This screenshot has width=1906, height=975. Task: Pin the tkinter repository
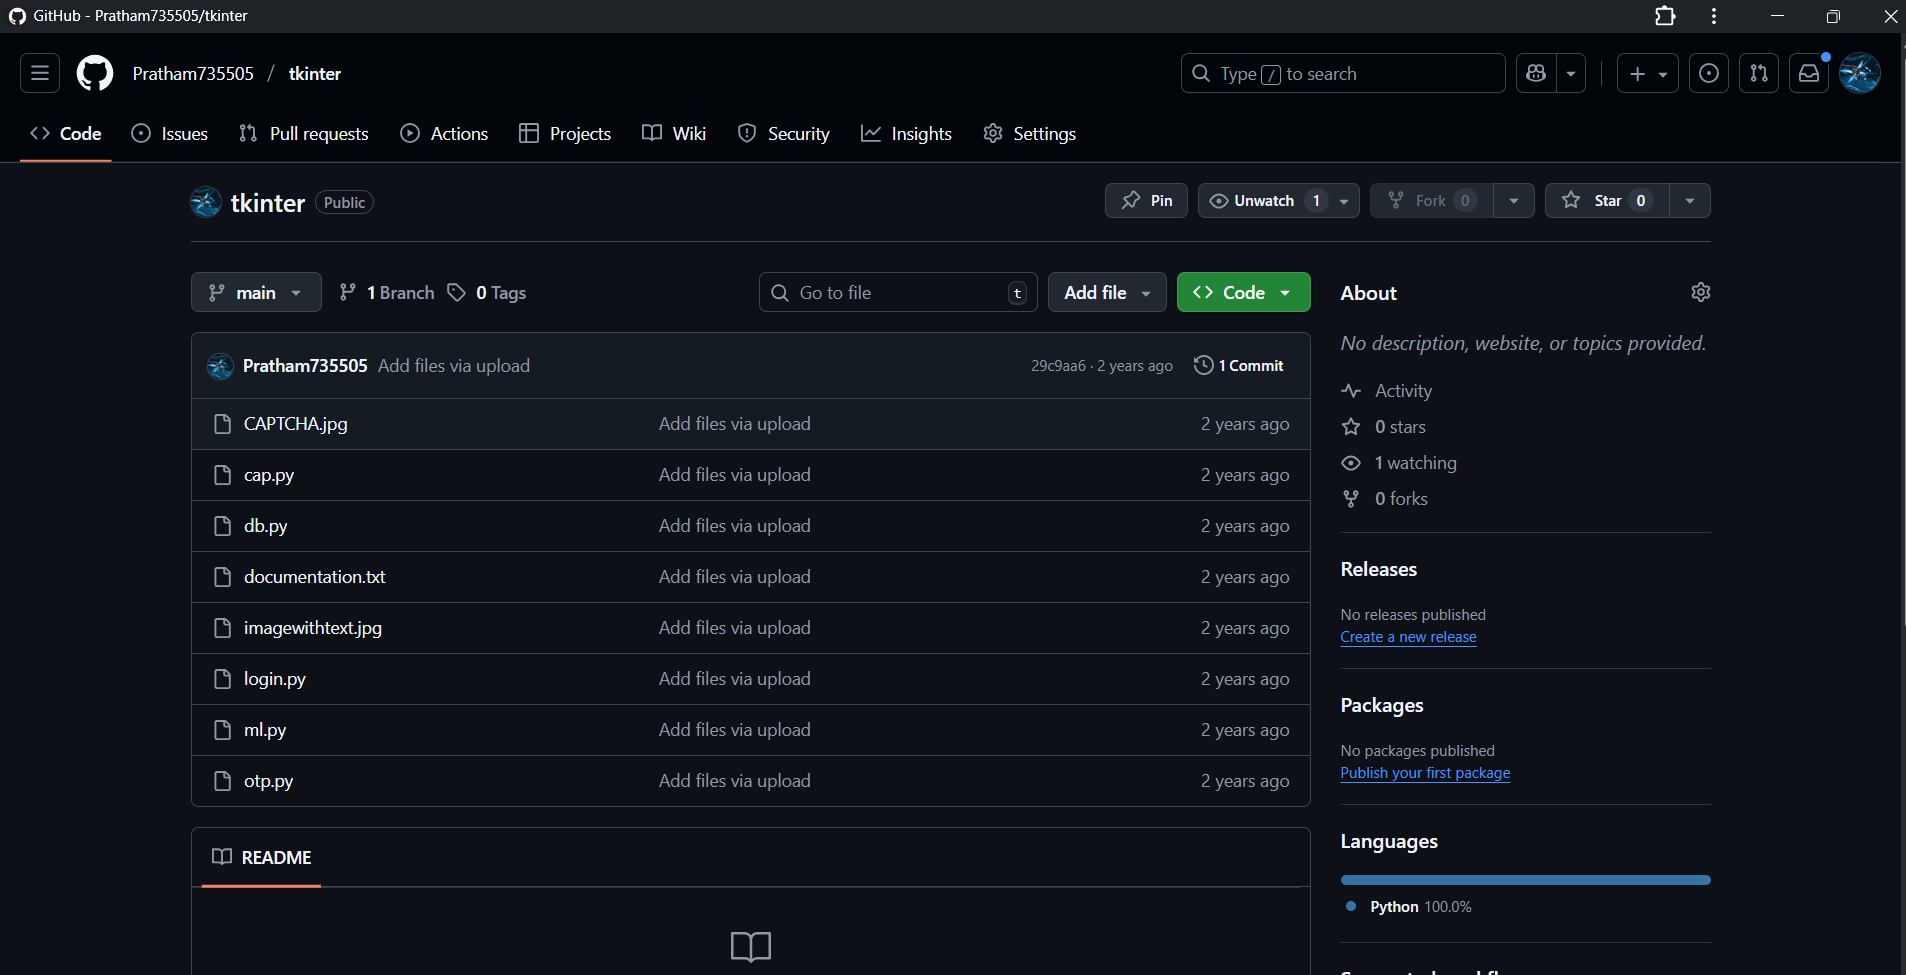[x=1146, y=201]
